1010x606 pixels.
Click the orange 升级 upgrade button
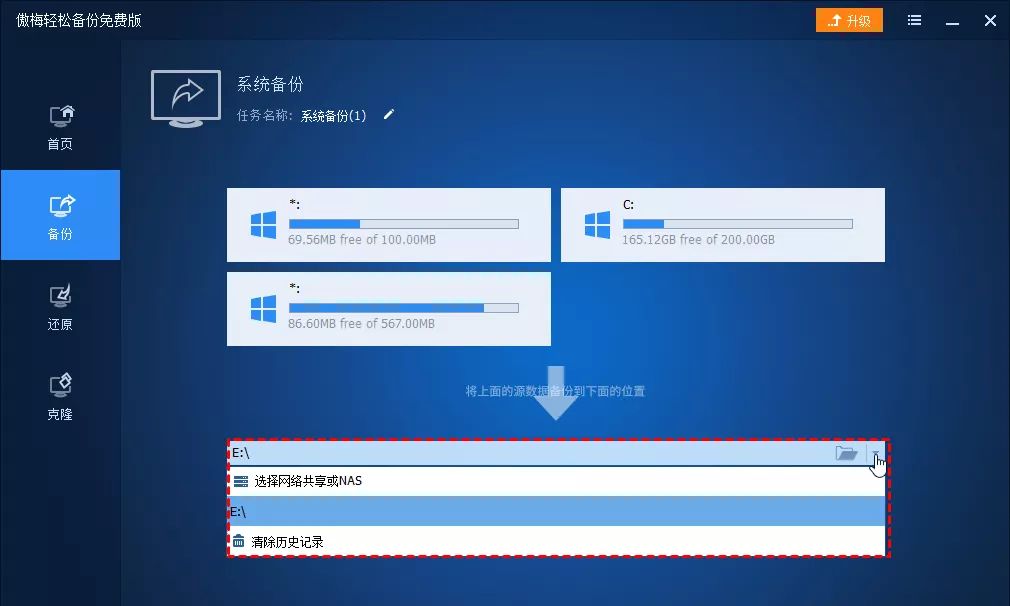click(x=849, y=19)
